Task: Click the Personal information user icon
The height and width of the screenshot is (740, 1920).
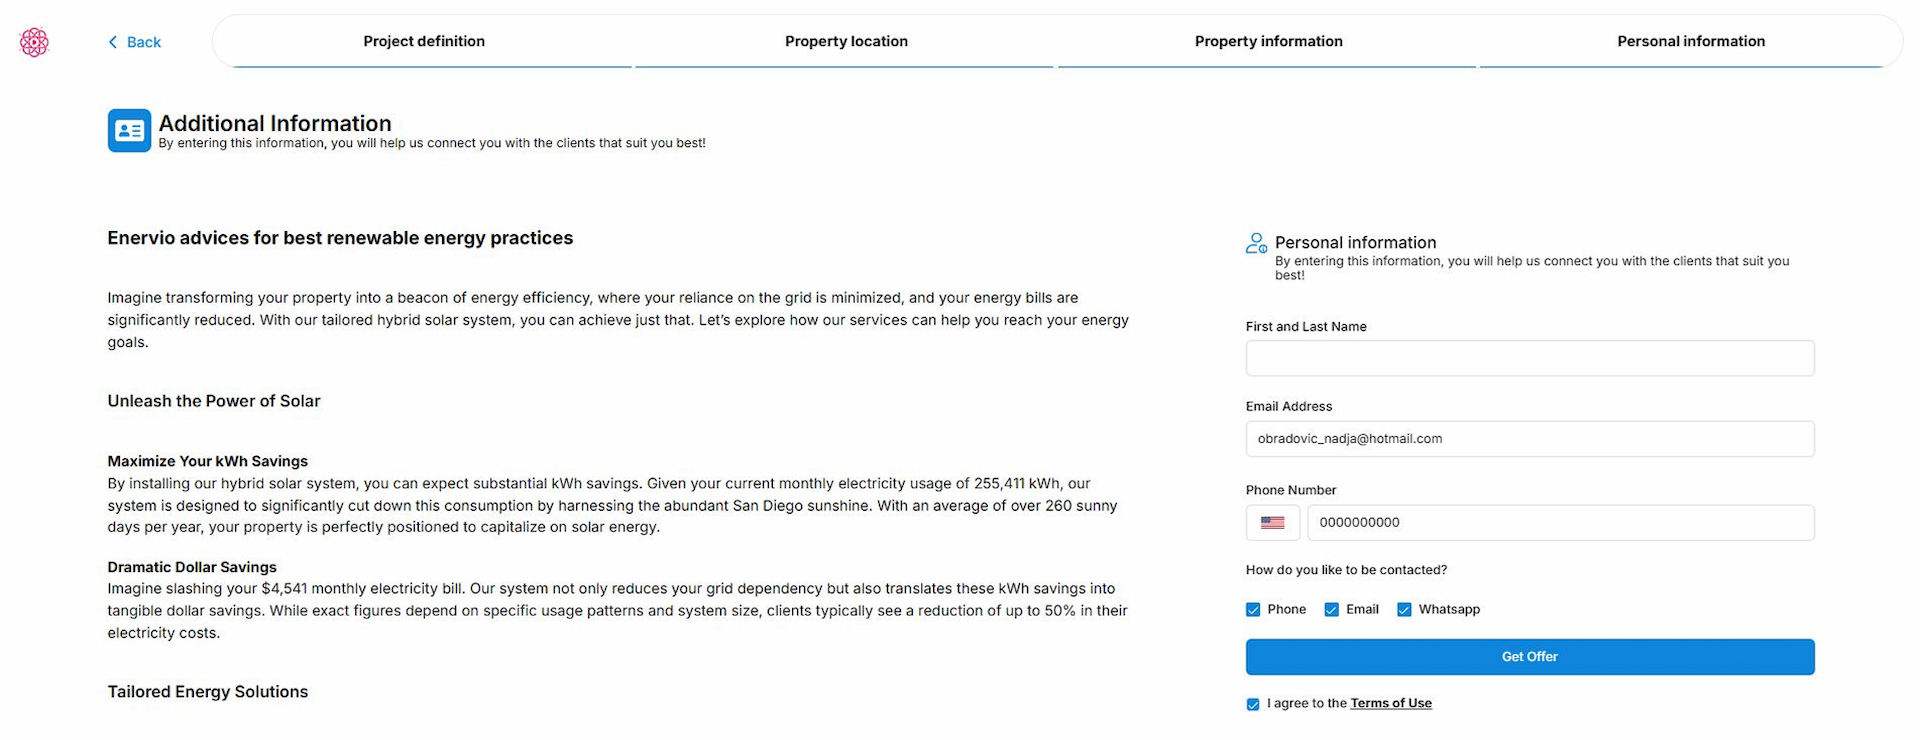Action: point(1256,243)
